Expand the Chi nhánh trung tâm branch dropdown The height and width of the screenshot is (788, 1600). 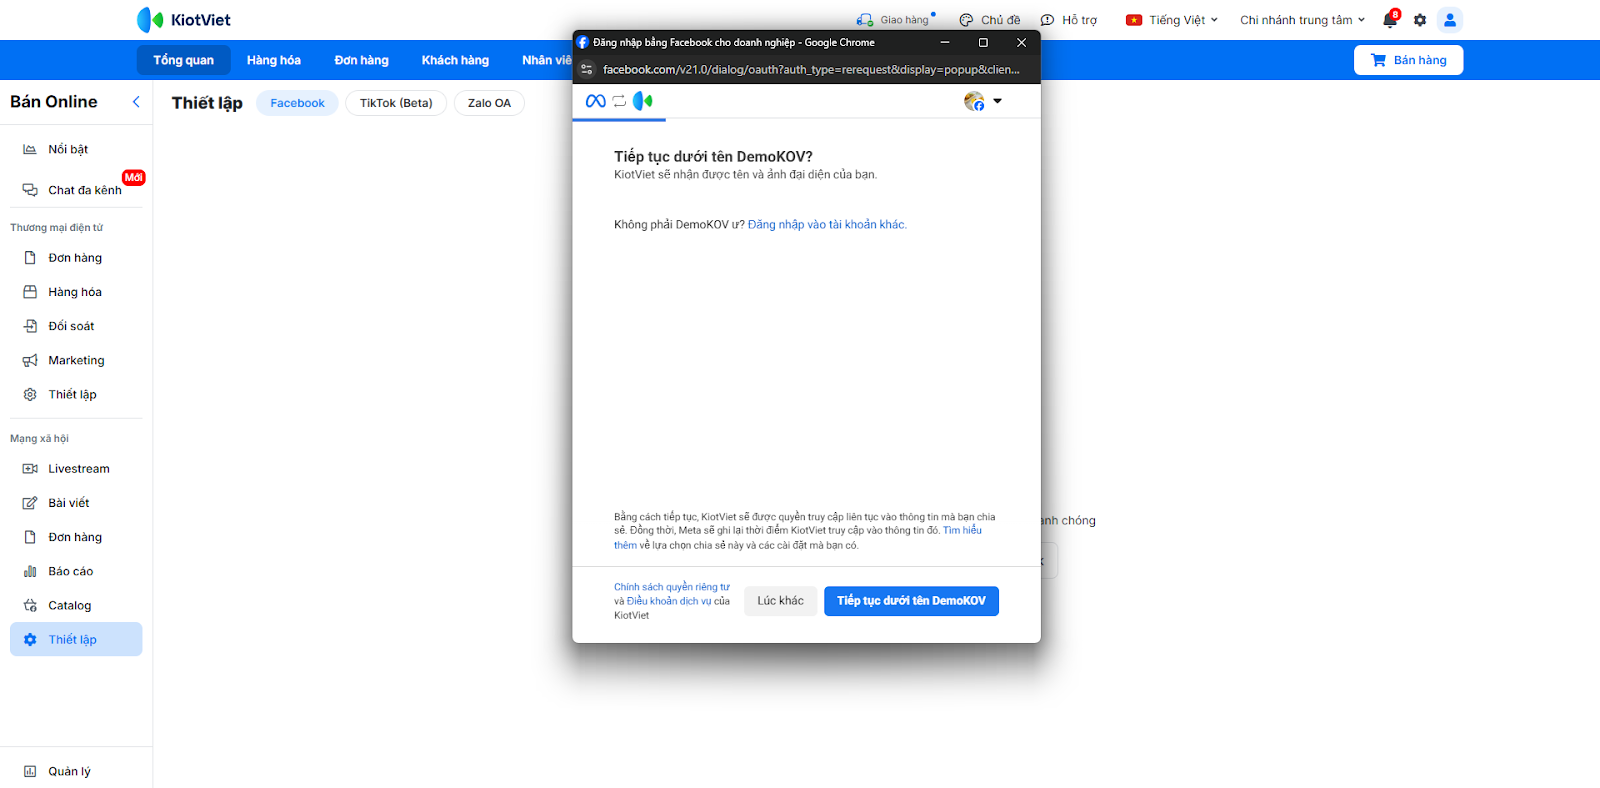[1302, 20]
